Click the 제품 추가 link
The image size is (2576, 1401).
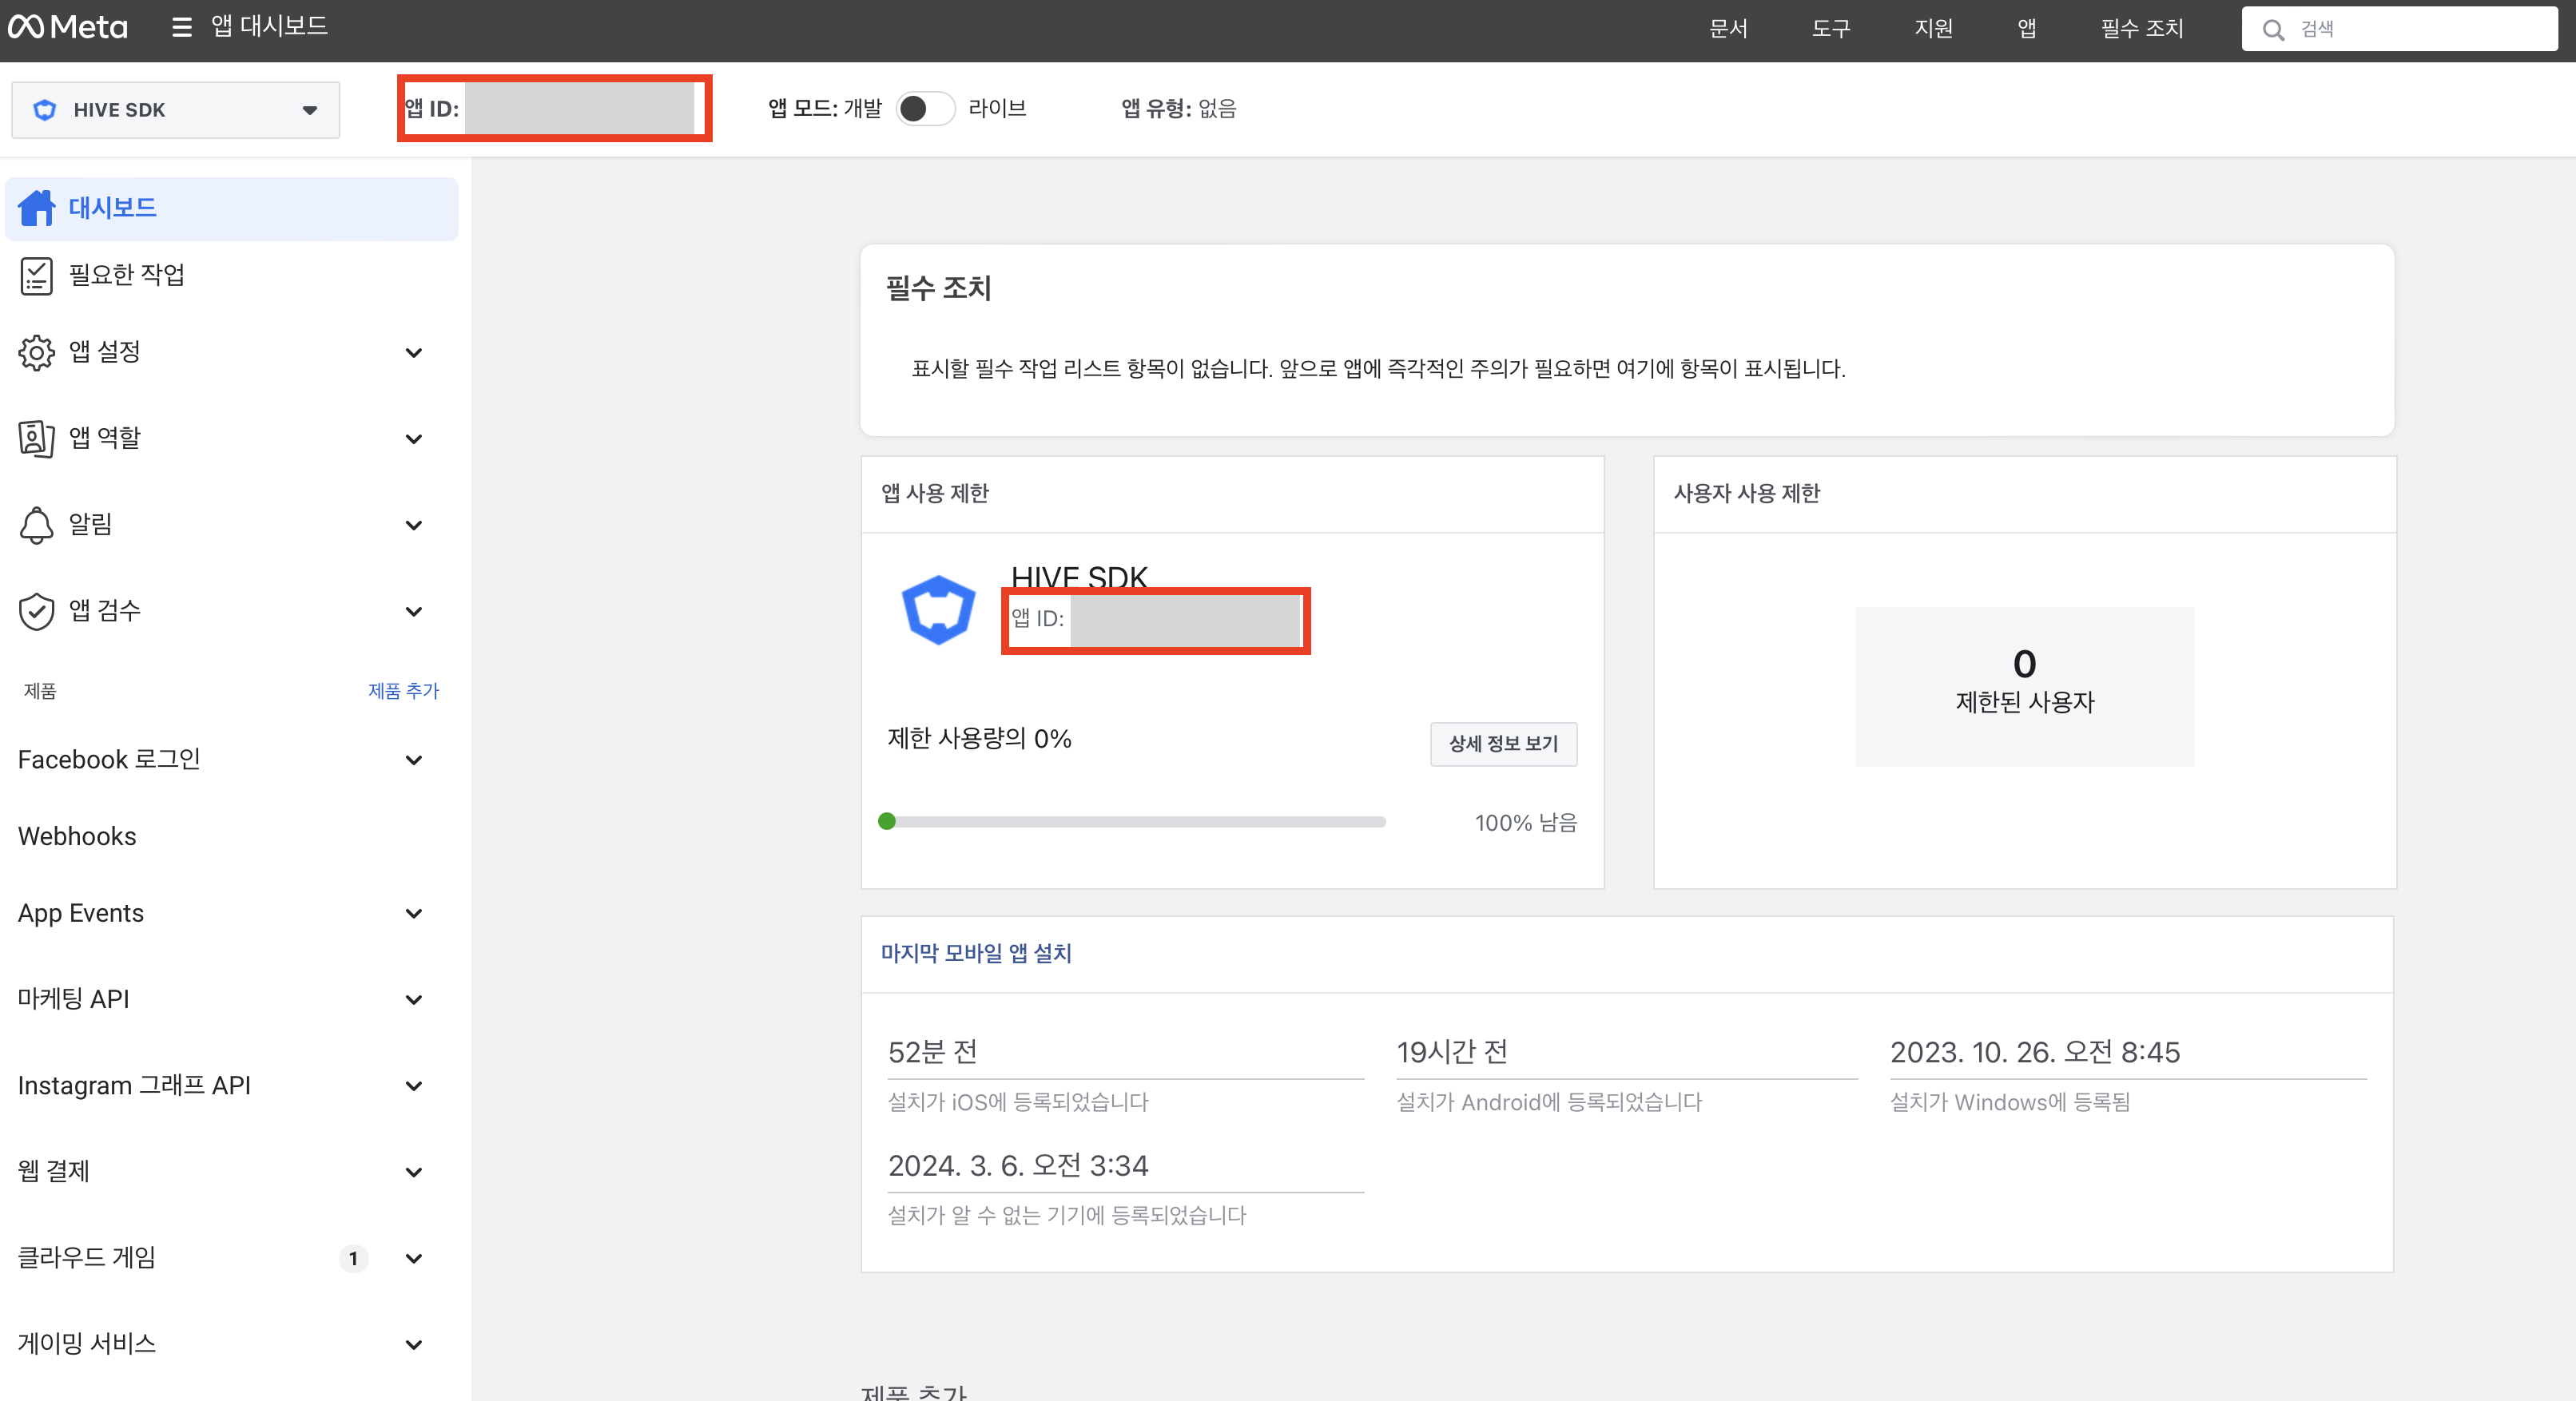pyautogui.click(x=403, y=691)
